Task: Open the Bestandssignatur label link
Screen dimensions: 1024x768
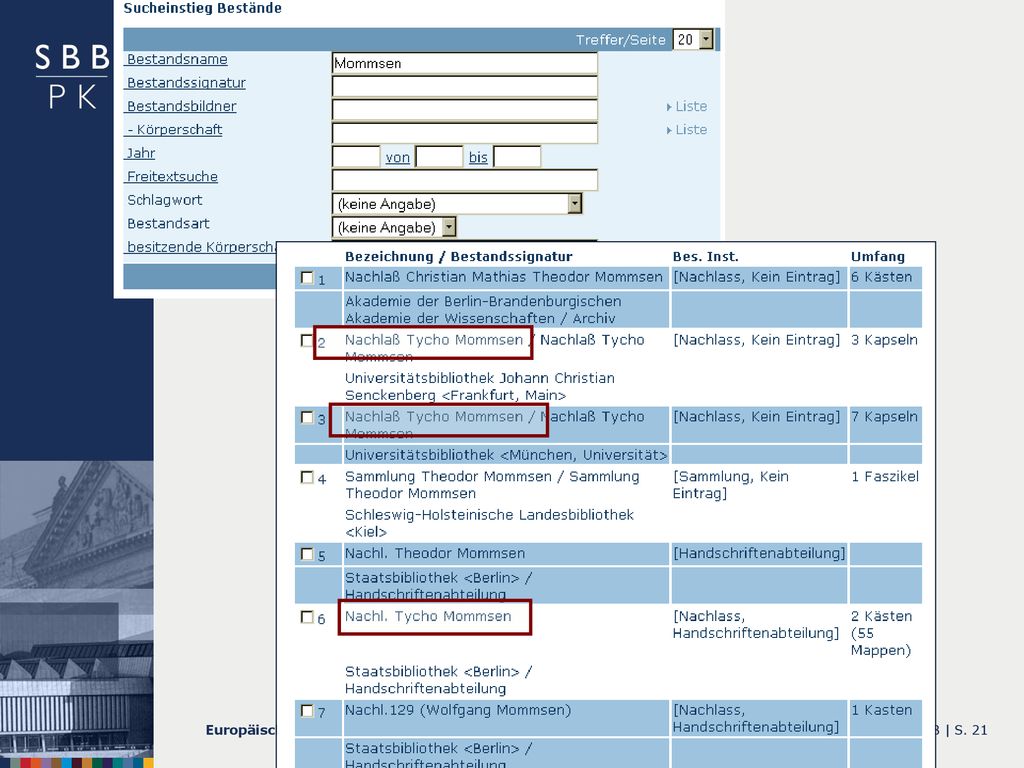Action: coord(186,83)
